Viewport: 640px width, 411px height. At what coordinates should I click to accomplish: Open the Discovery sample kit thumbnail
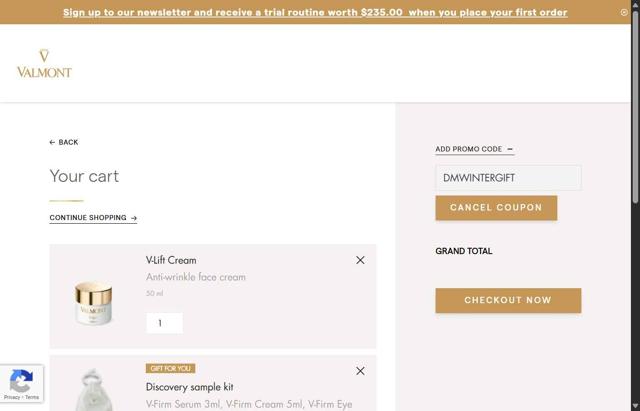[94, 388]
